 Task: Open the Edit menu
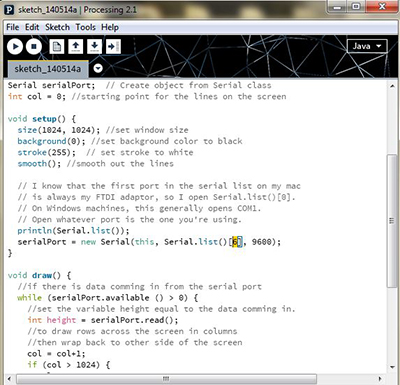click(32, 27)
